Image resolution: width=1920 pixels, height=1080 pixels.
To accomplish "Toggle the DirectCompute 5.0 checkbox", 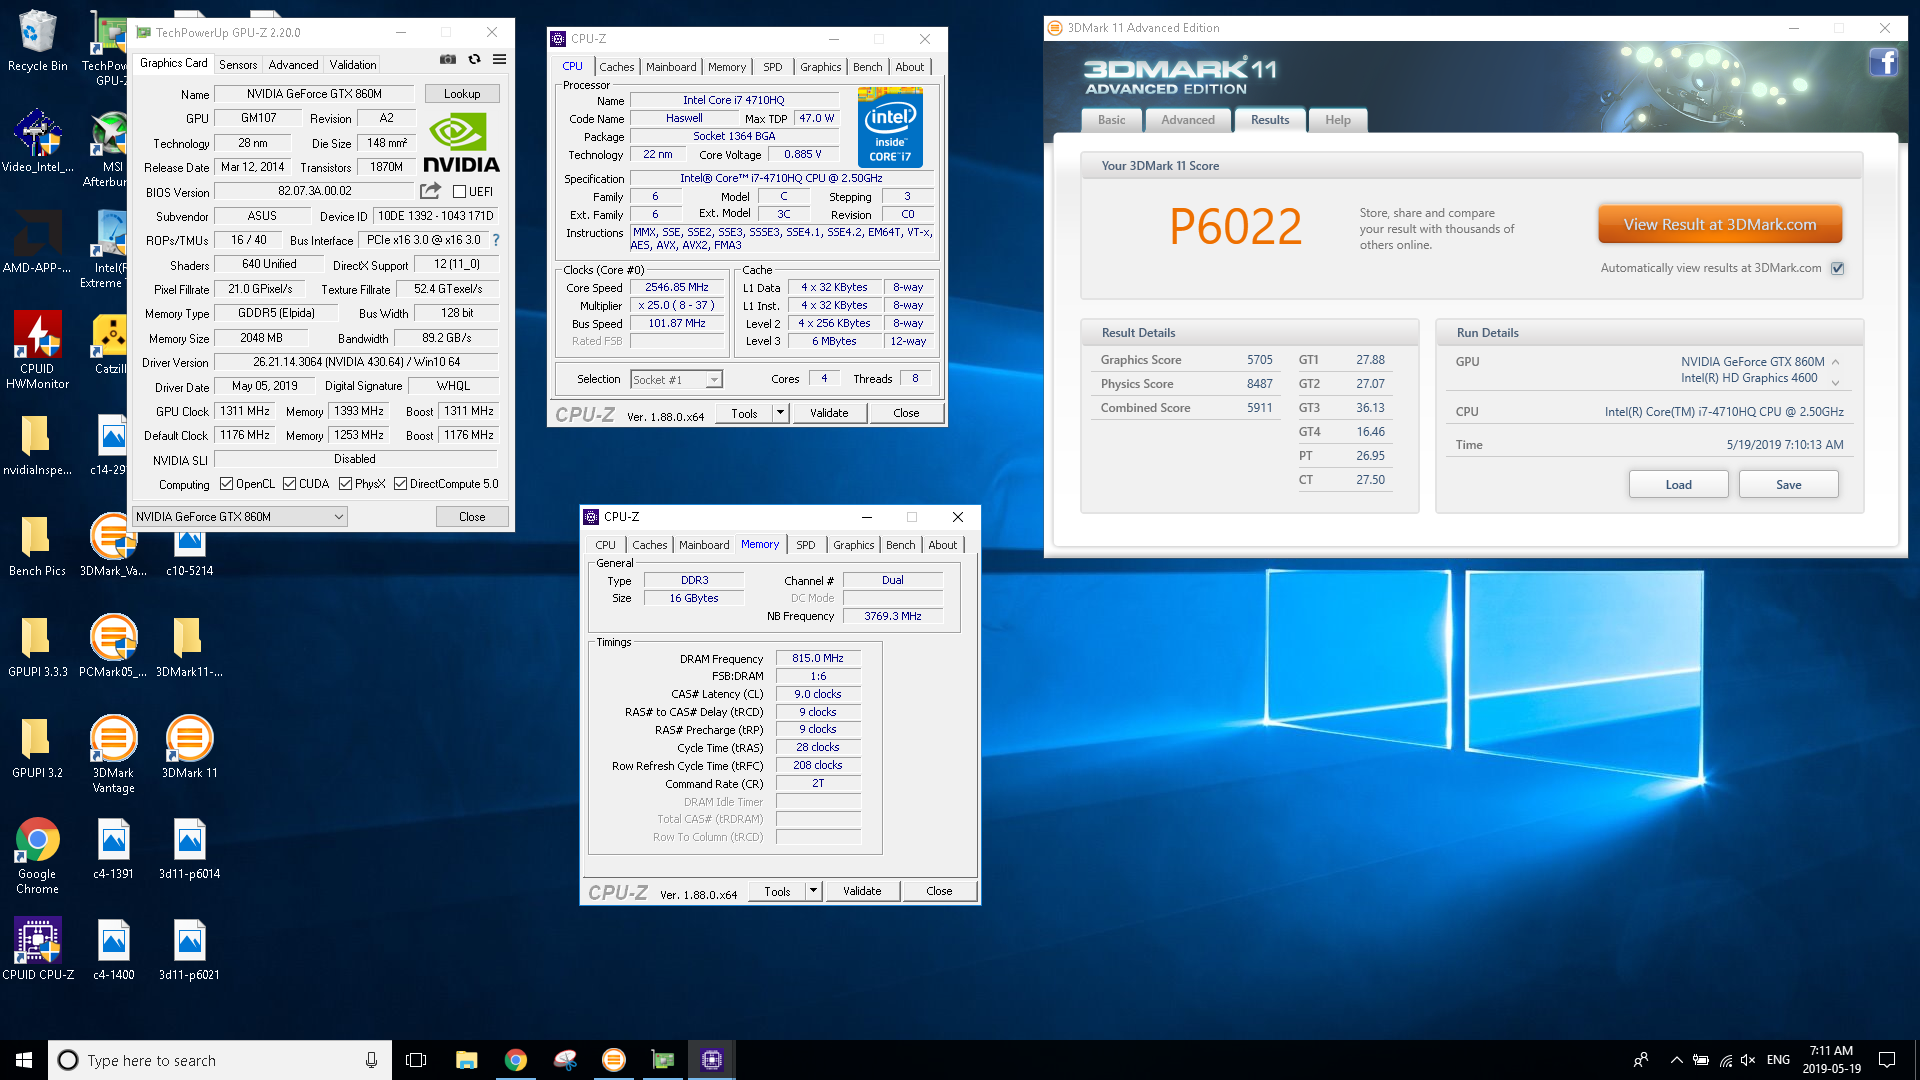I will pyautogui.click(x=400, y=484).
